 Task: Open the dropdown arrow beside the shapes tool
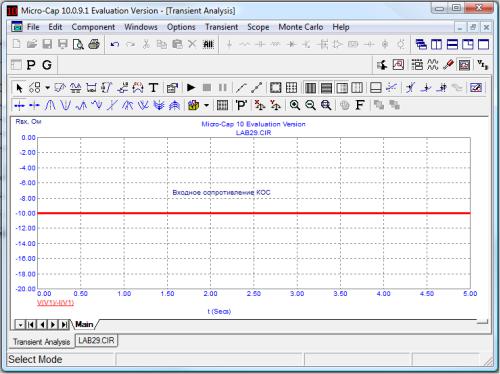(x=47, y=88)
